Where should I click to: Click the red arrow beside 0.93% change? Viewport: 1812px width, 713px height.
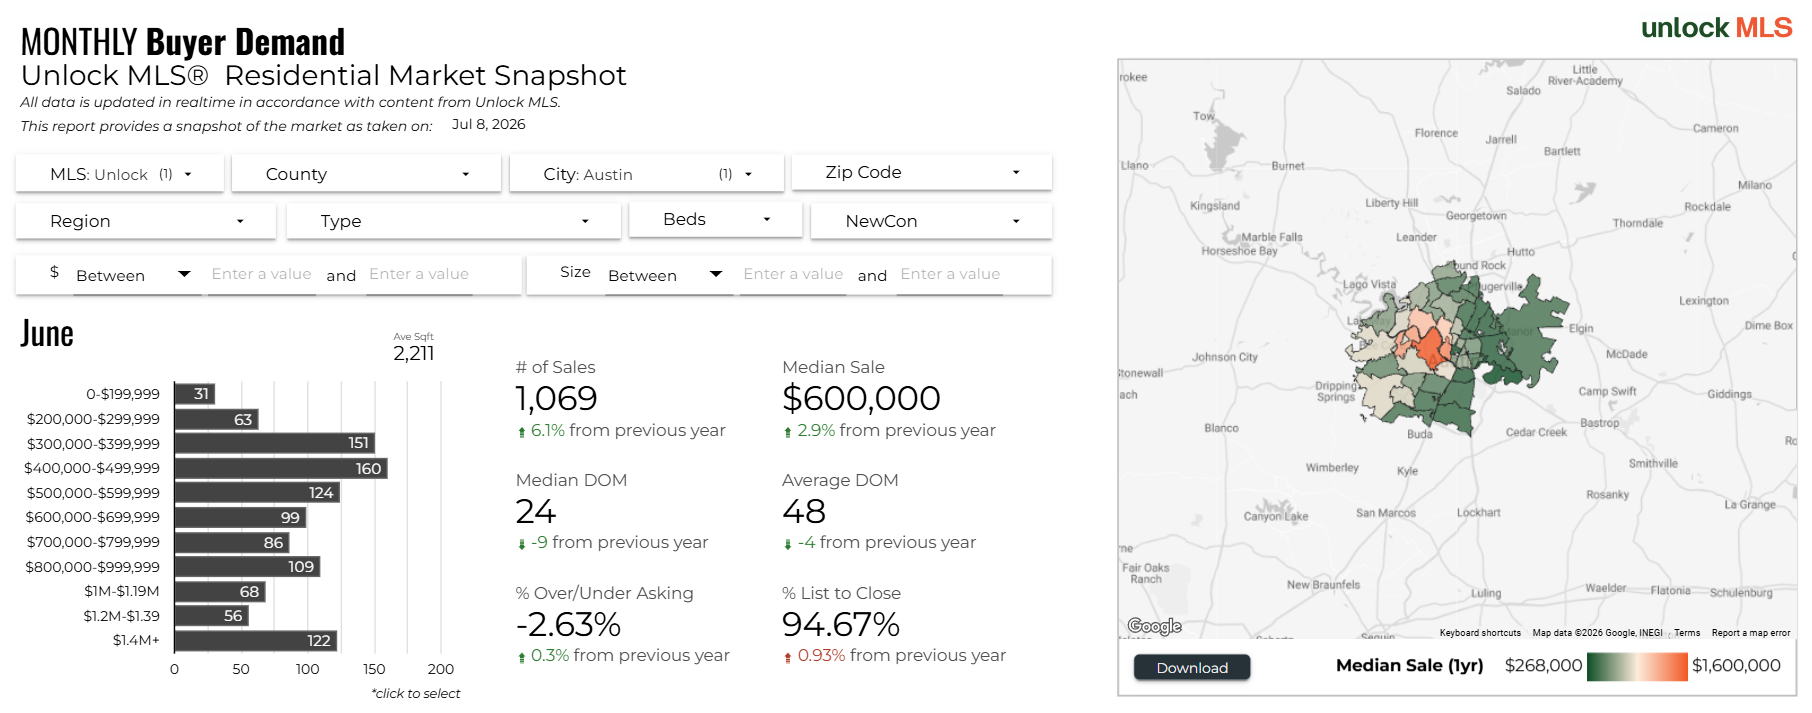click(788, 657)
